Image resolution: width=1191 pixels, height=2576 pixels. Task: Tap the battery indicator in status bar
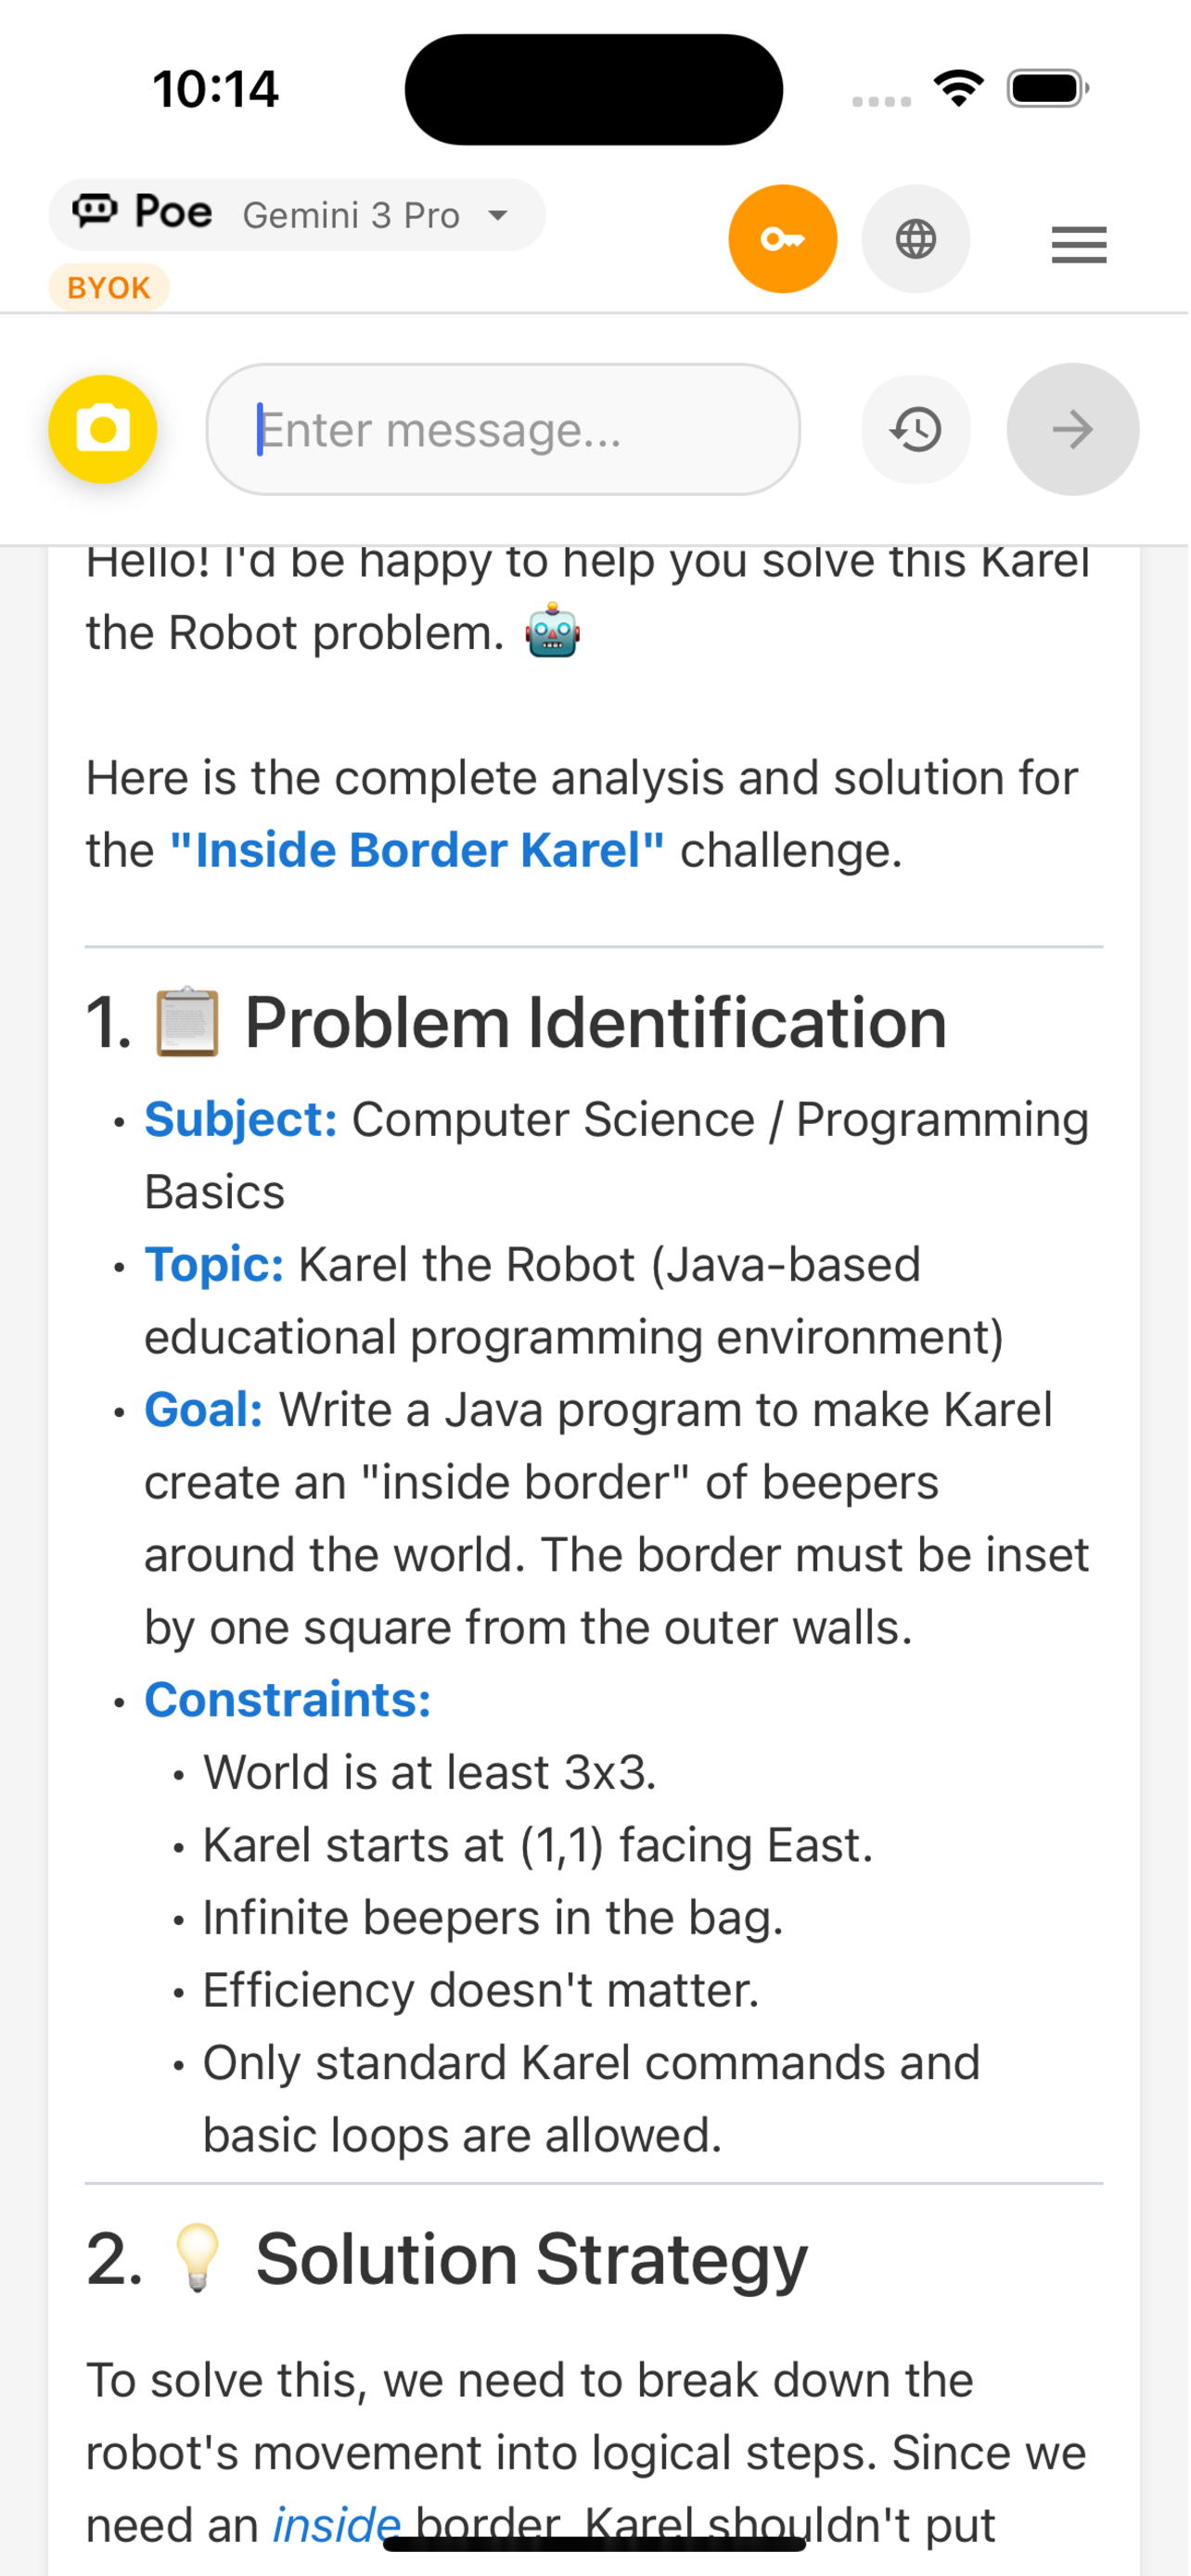tap(1046, 88)
